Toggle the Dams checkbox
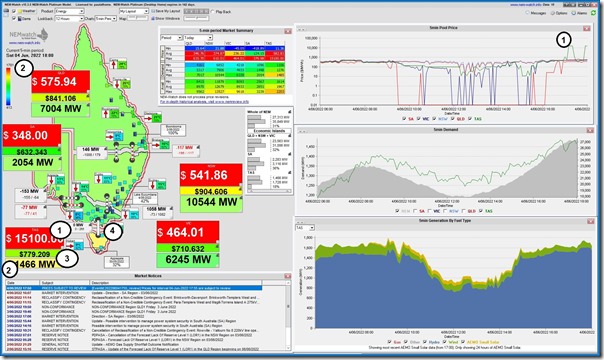This screenshot has height=360, width=604. coord(14,18)
